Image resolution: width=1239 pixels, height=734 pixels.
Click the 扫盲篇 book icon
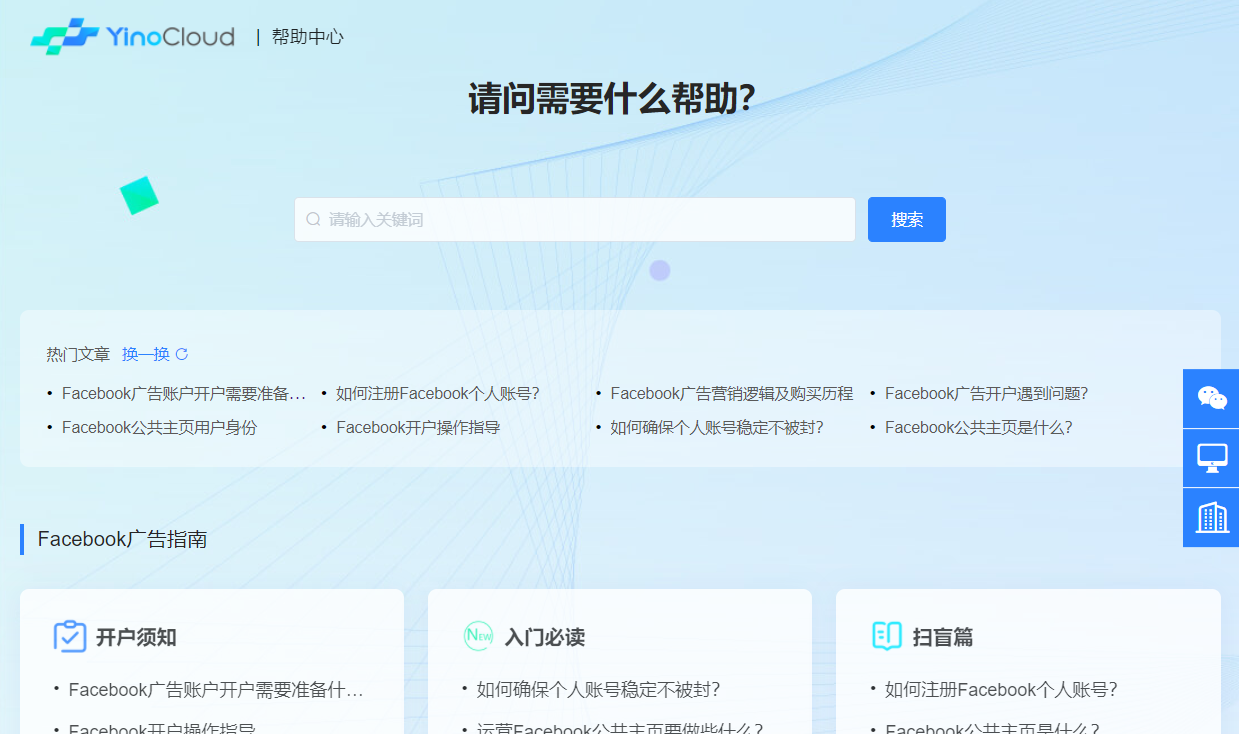(x=887, y=636)
